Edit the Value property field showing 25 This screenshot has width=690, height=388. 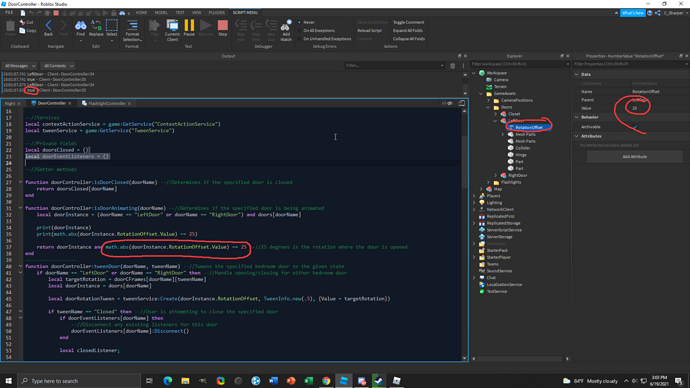point(658,108)
